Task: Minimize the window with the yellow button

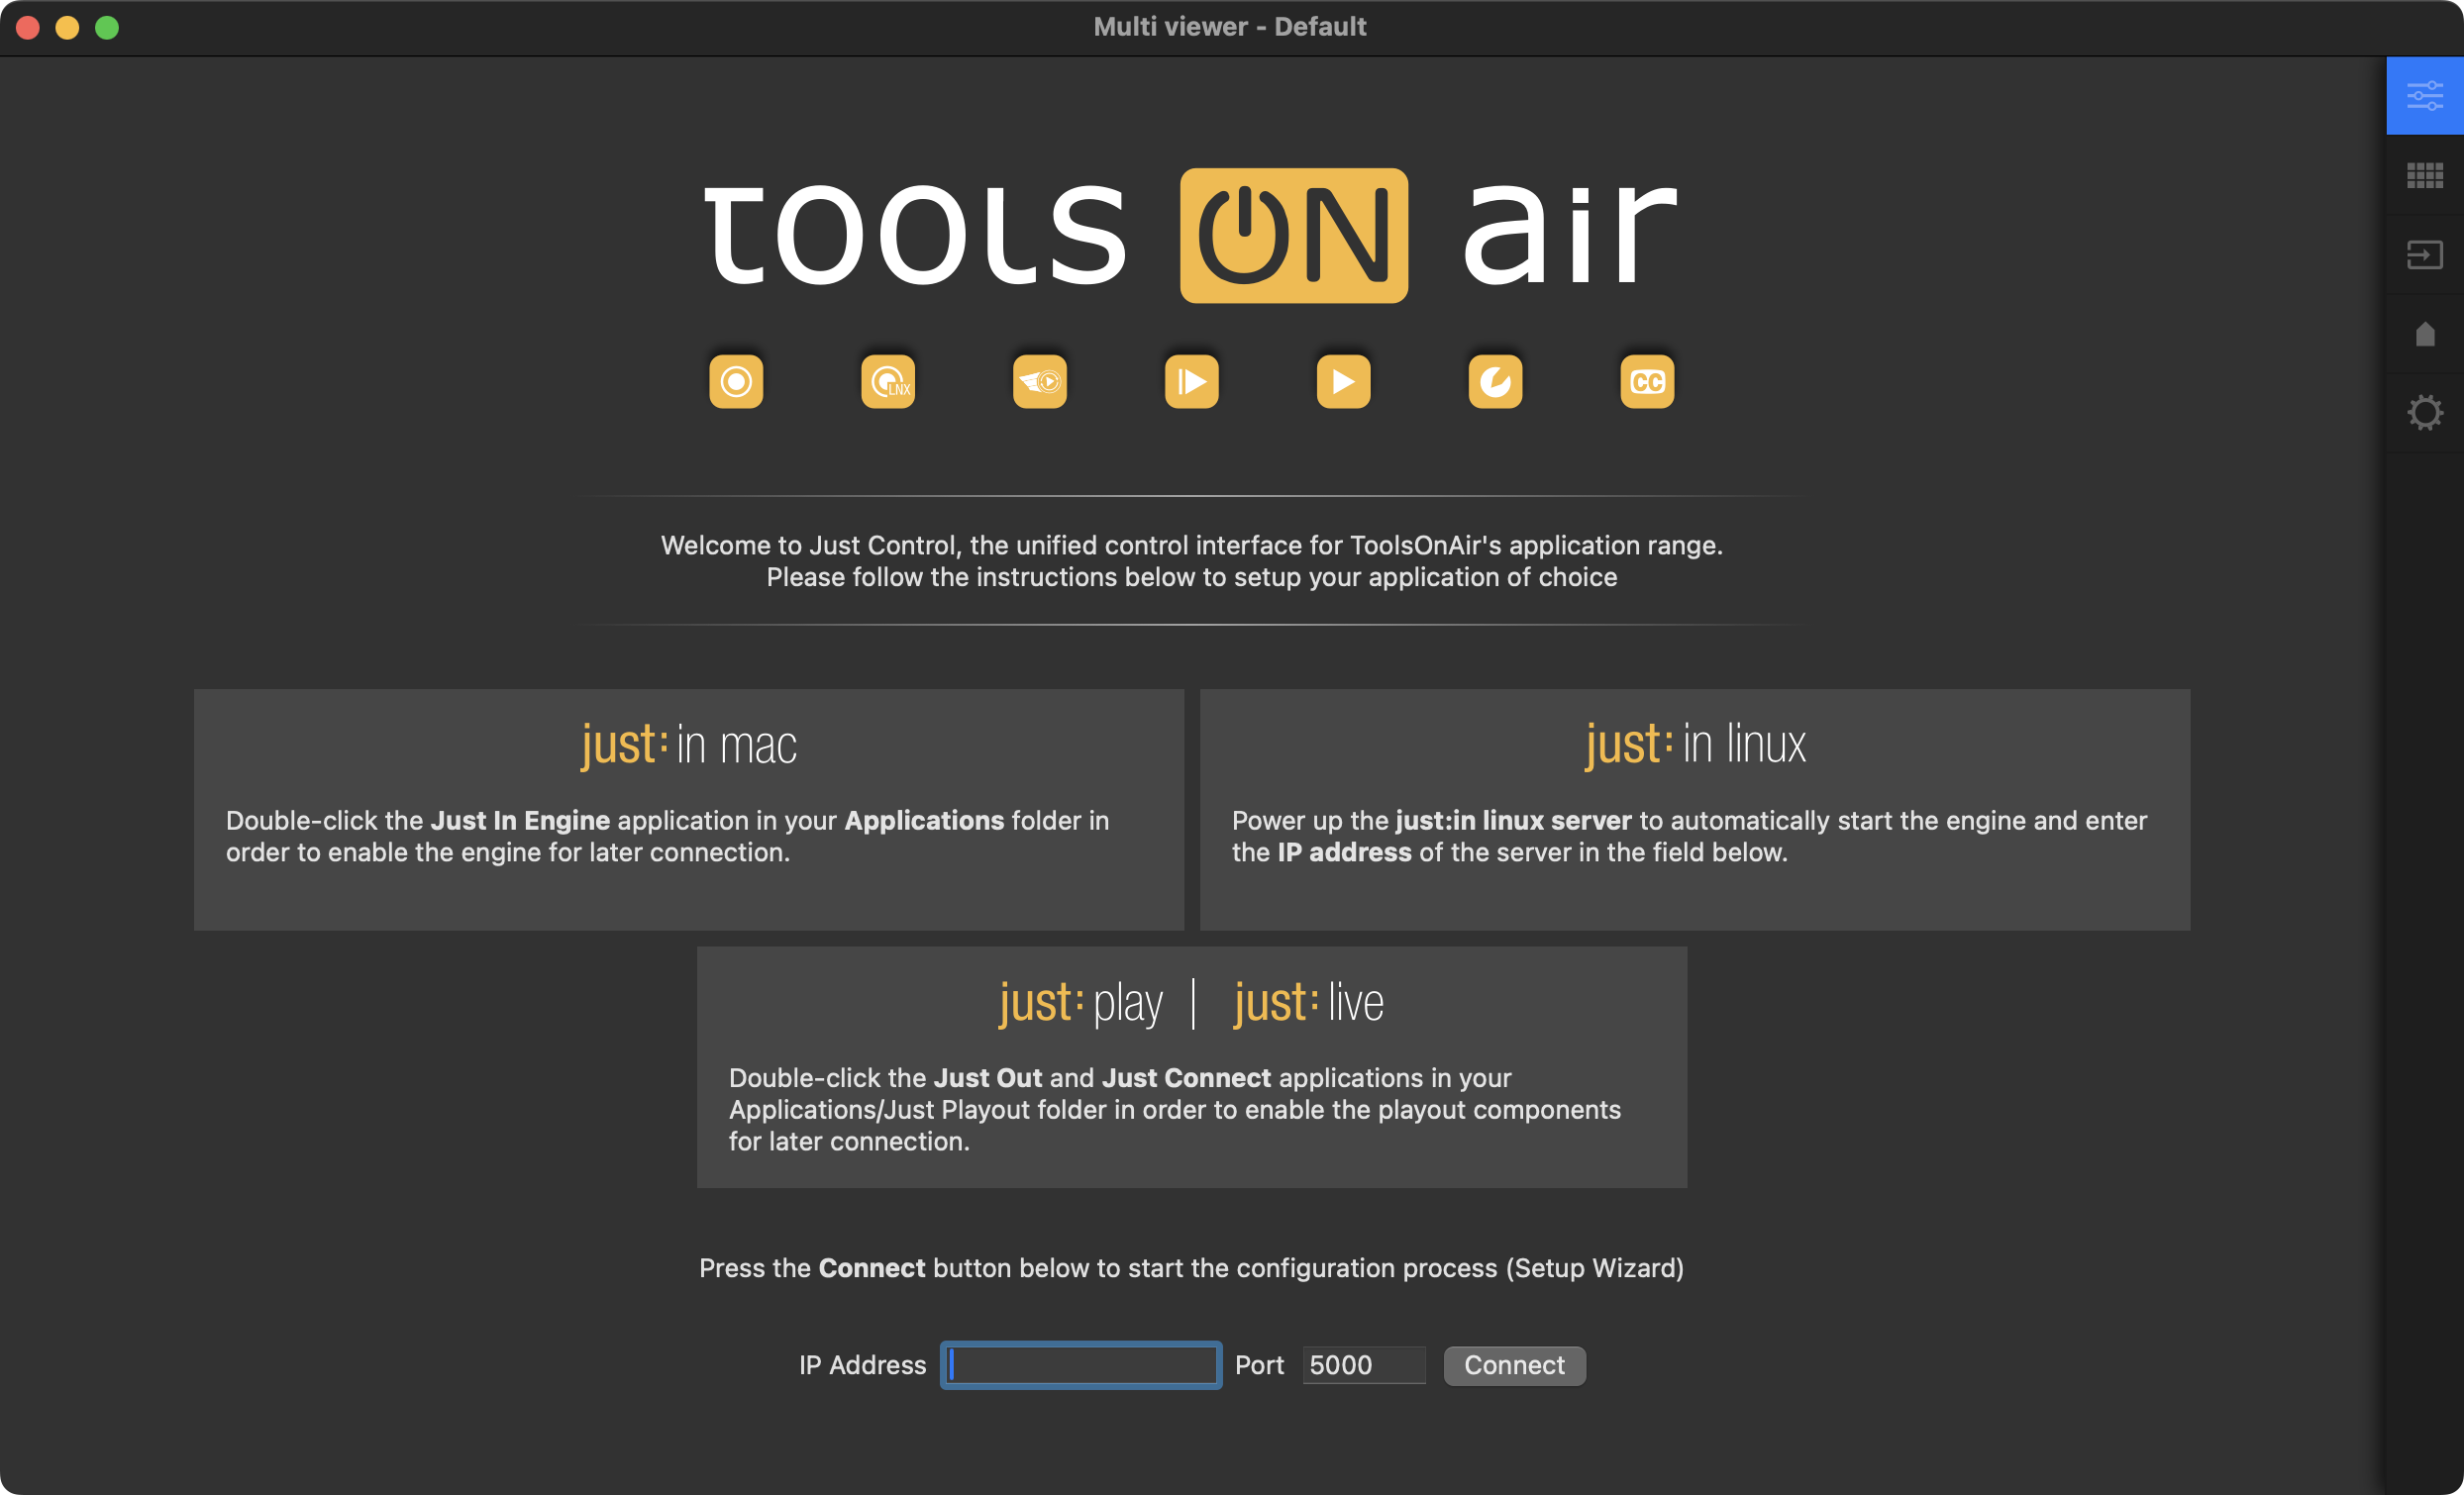Action: tap(67, 27)
